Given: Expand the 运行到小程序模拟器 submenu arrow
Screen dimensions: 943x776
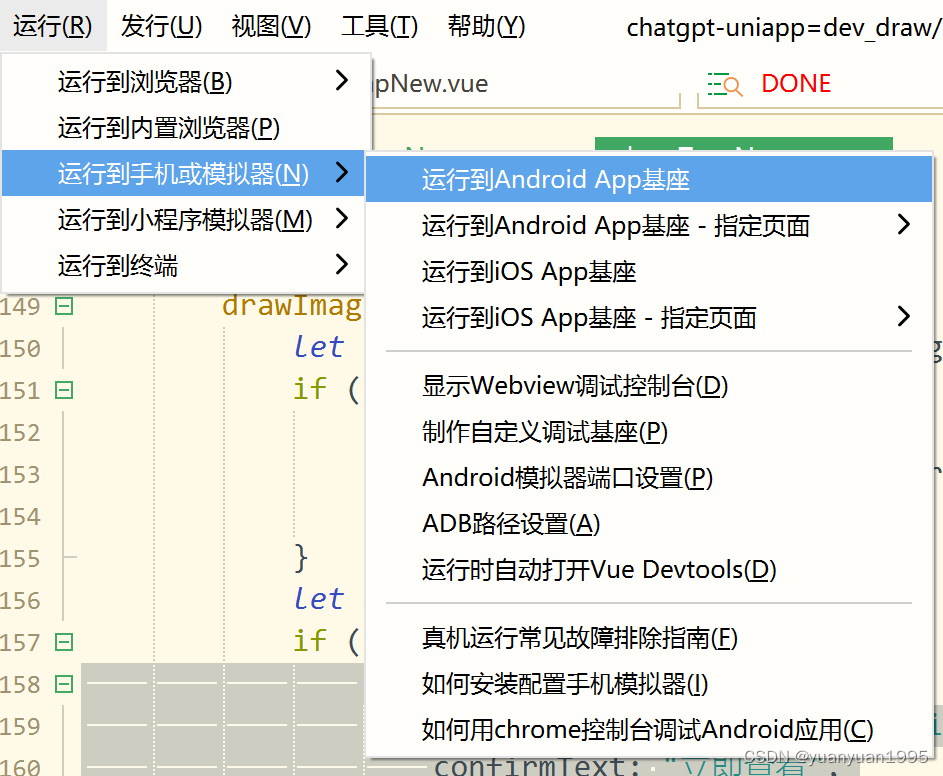Looking at the screenshot, I should [x=342, y=218].
